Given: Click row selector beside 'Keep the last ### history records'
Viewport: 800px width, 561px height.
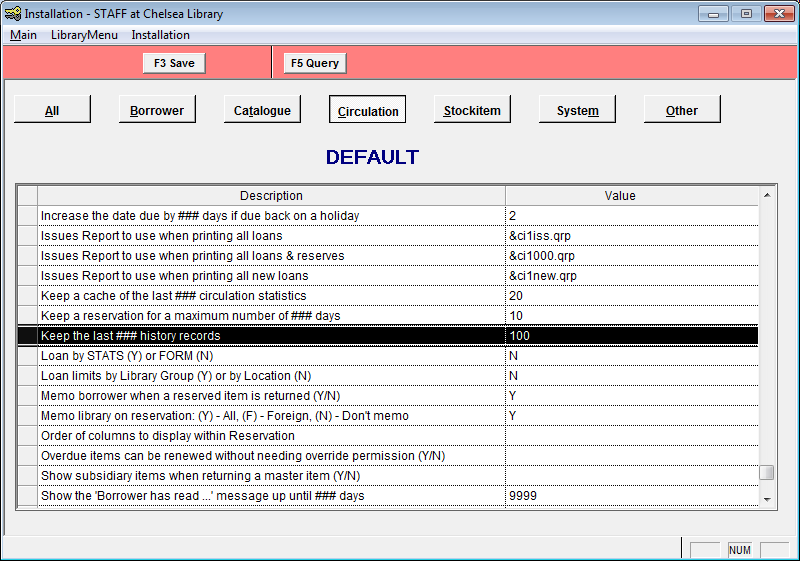Looking at the screenshot, I should (x=28, y=336).
